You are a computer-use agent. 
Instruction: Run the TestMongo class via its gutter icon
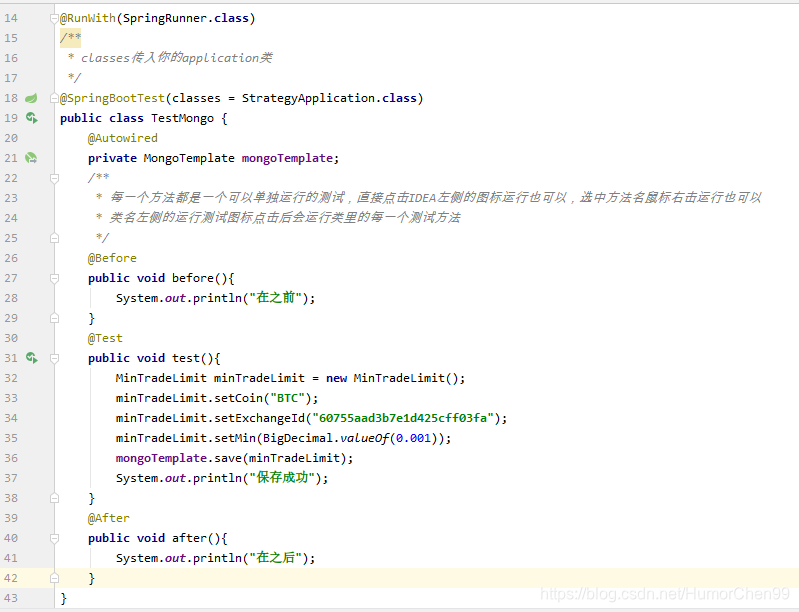(32, 118)
